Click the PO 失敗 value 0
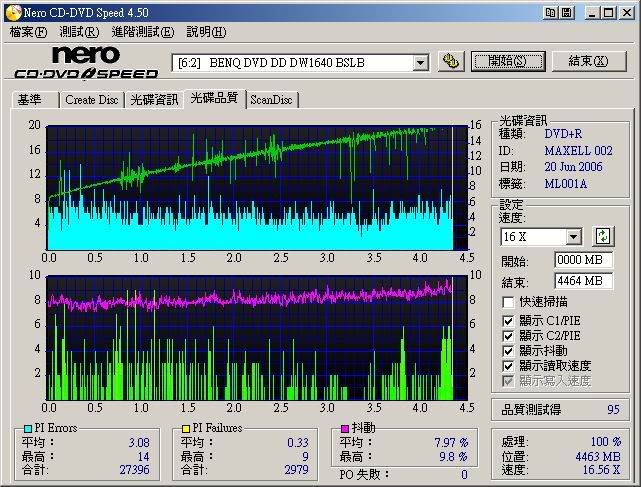641x487 pixels. point(464,475)
